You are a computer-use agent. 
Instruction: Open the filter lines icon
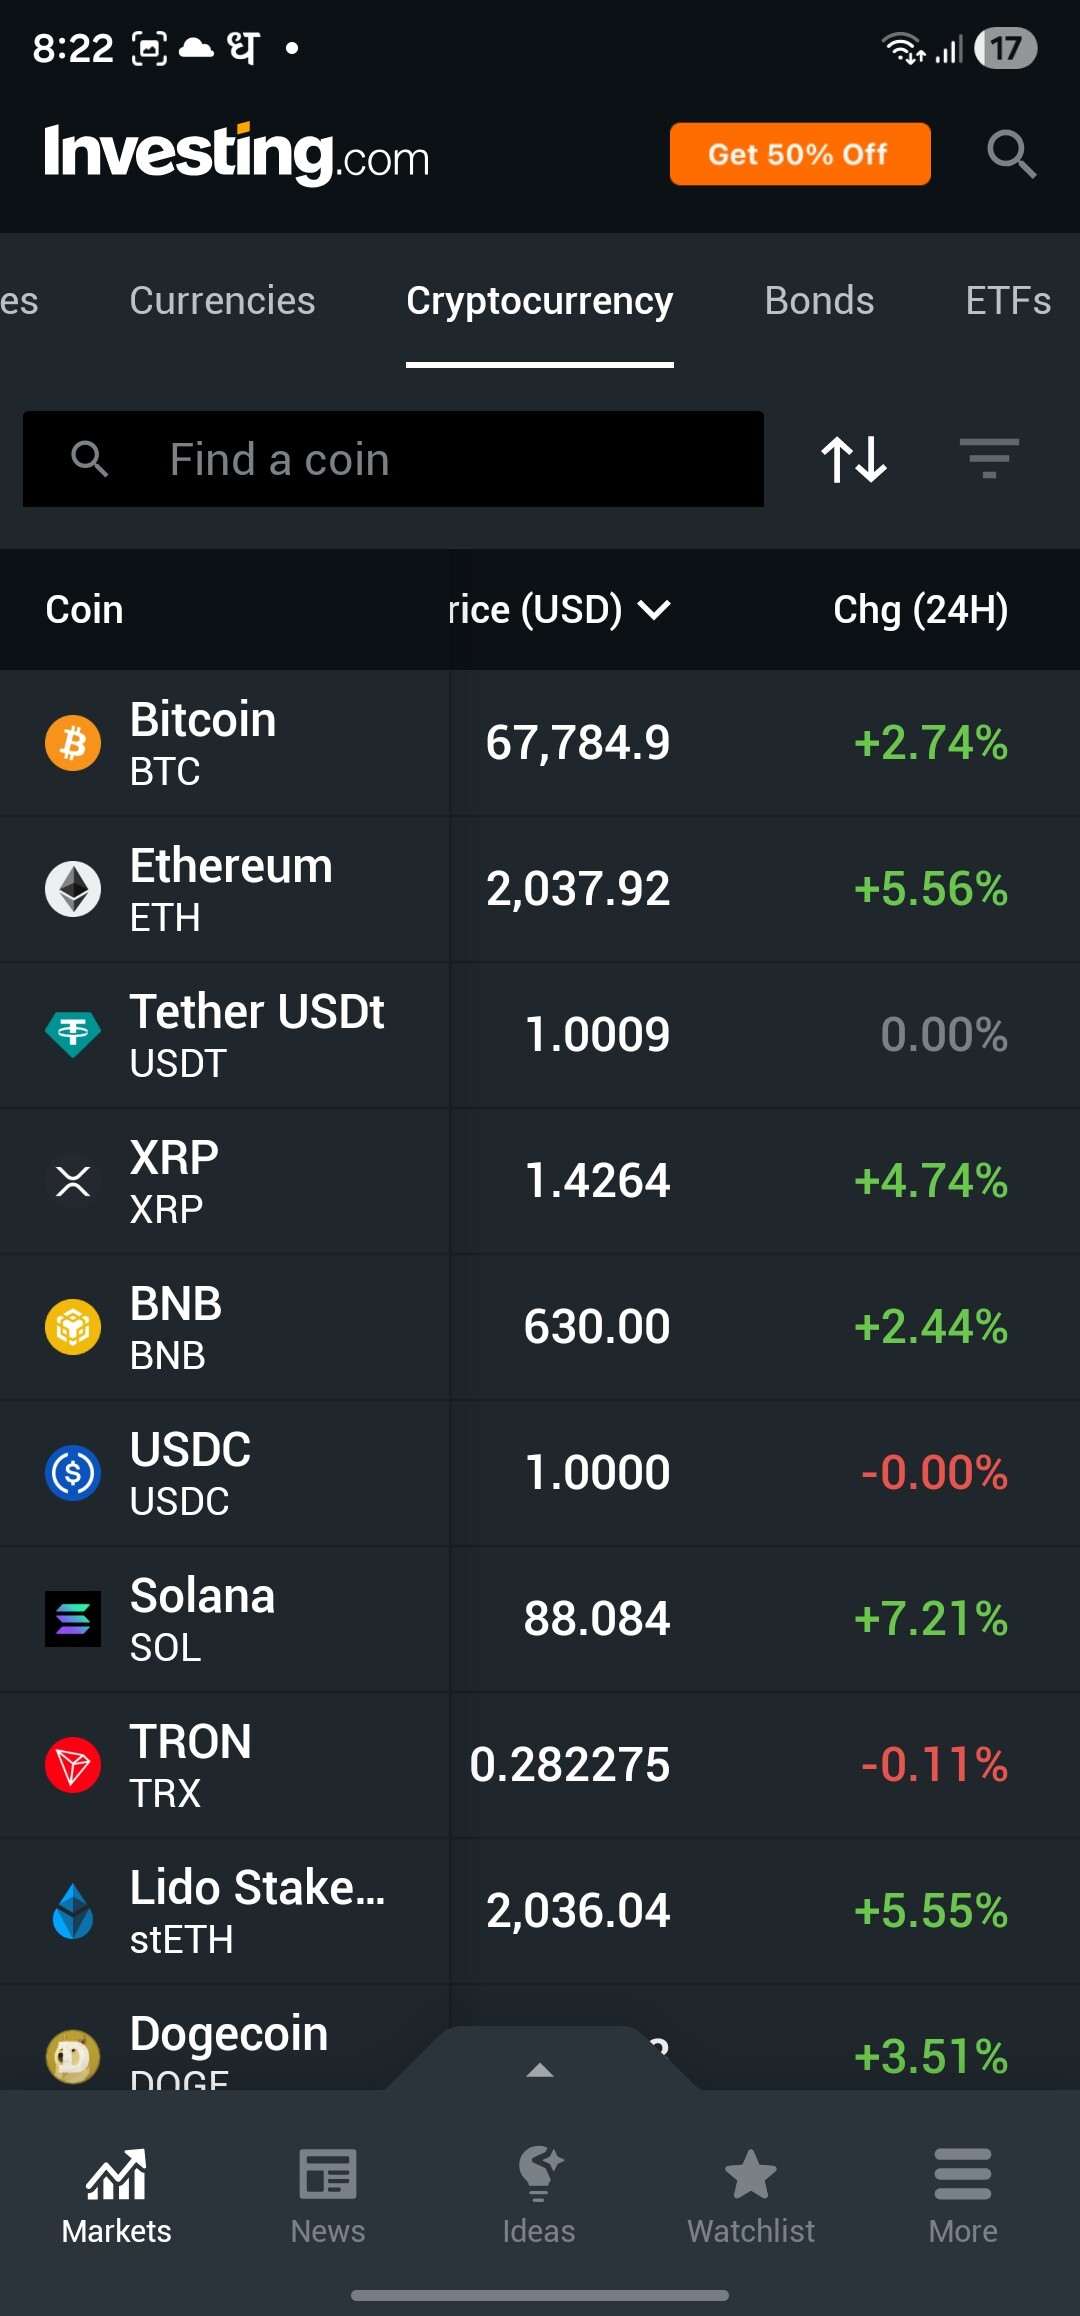point(988,459)
